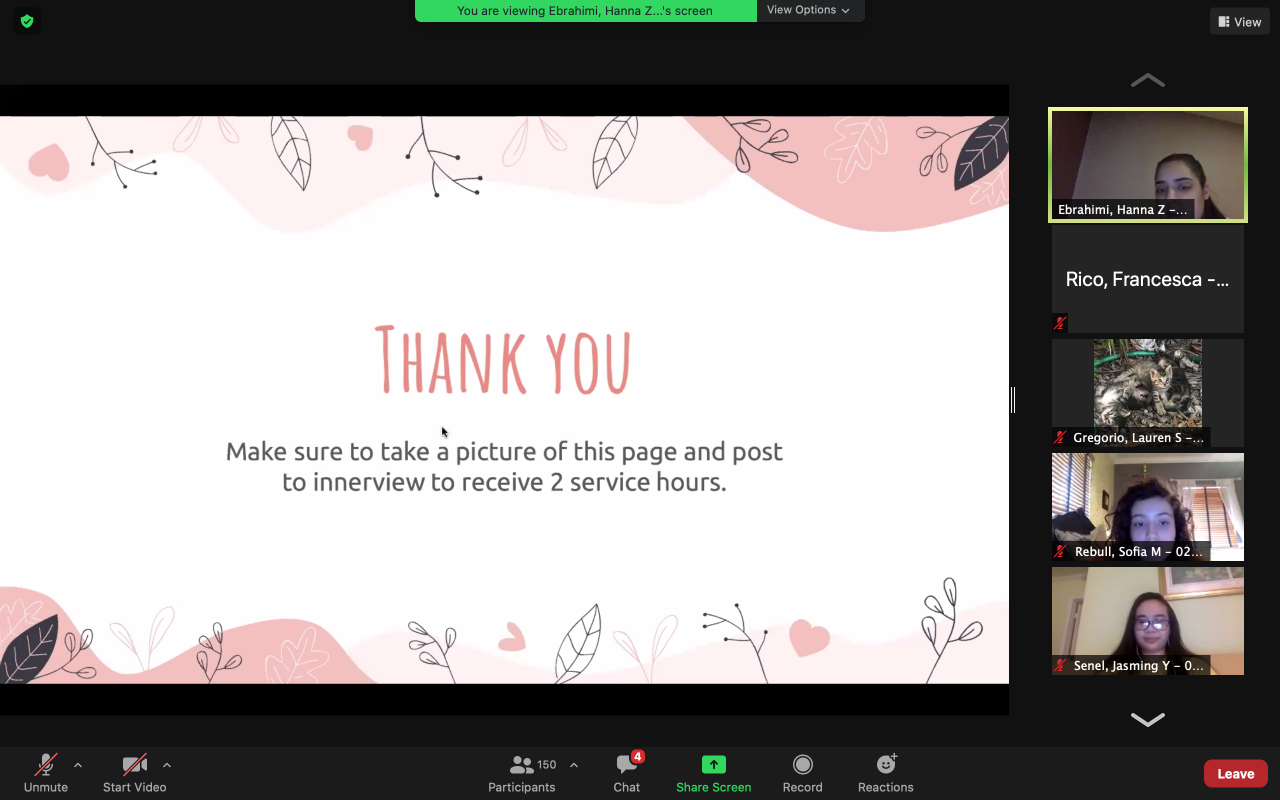Open the Participants panel
Screen dimensions: 1280x800
(522, 773)
